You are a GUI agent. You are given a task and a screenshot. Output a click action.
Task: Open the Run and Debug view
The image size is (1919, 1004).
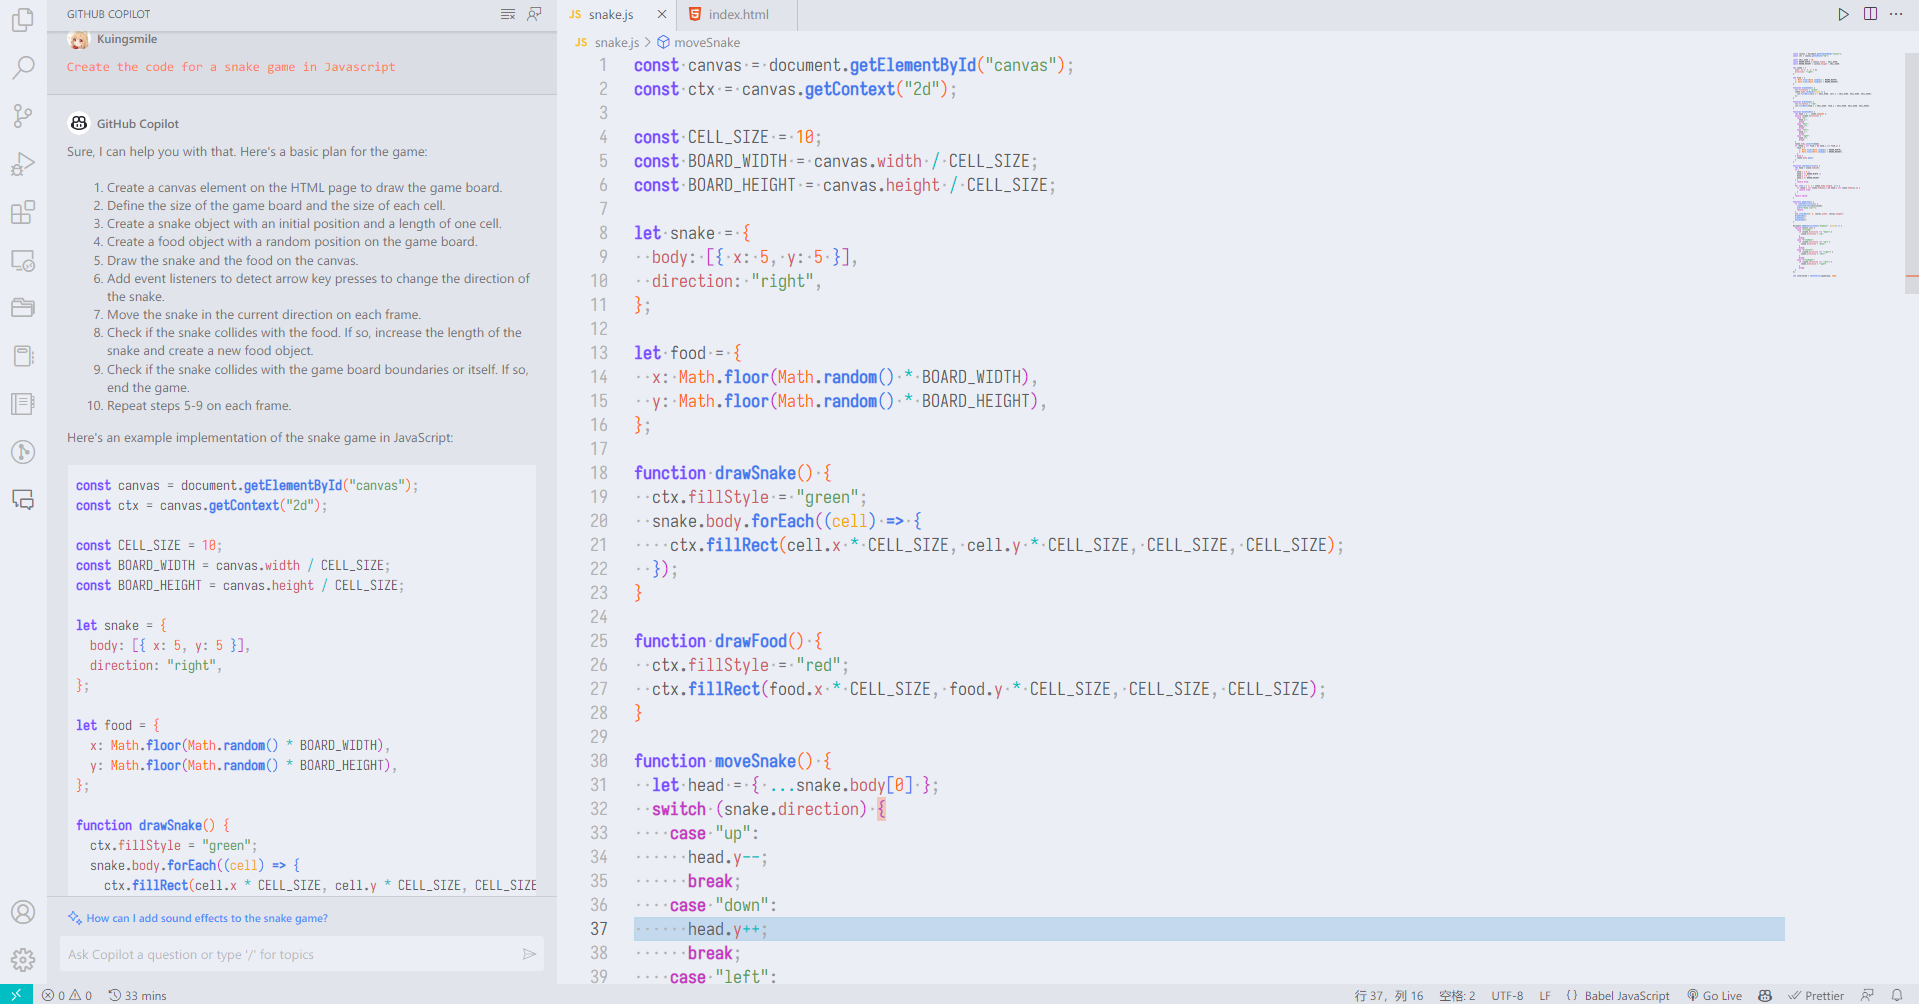tap(23, 163)
